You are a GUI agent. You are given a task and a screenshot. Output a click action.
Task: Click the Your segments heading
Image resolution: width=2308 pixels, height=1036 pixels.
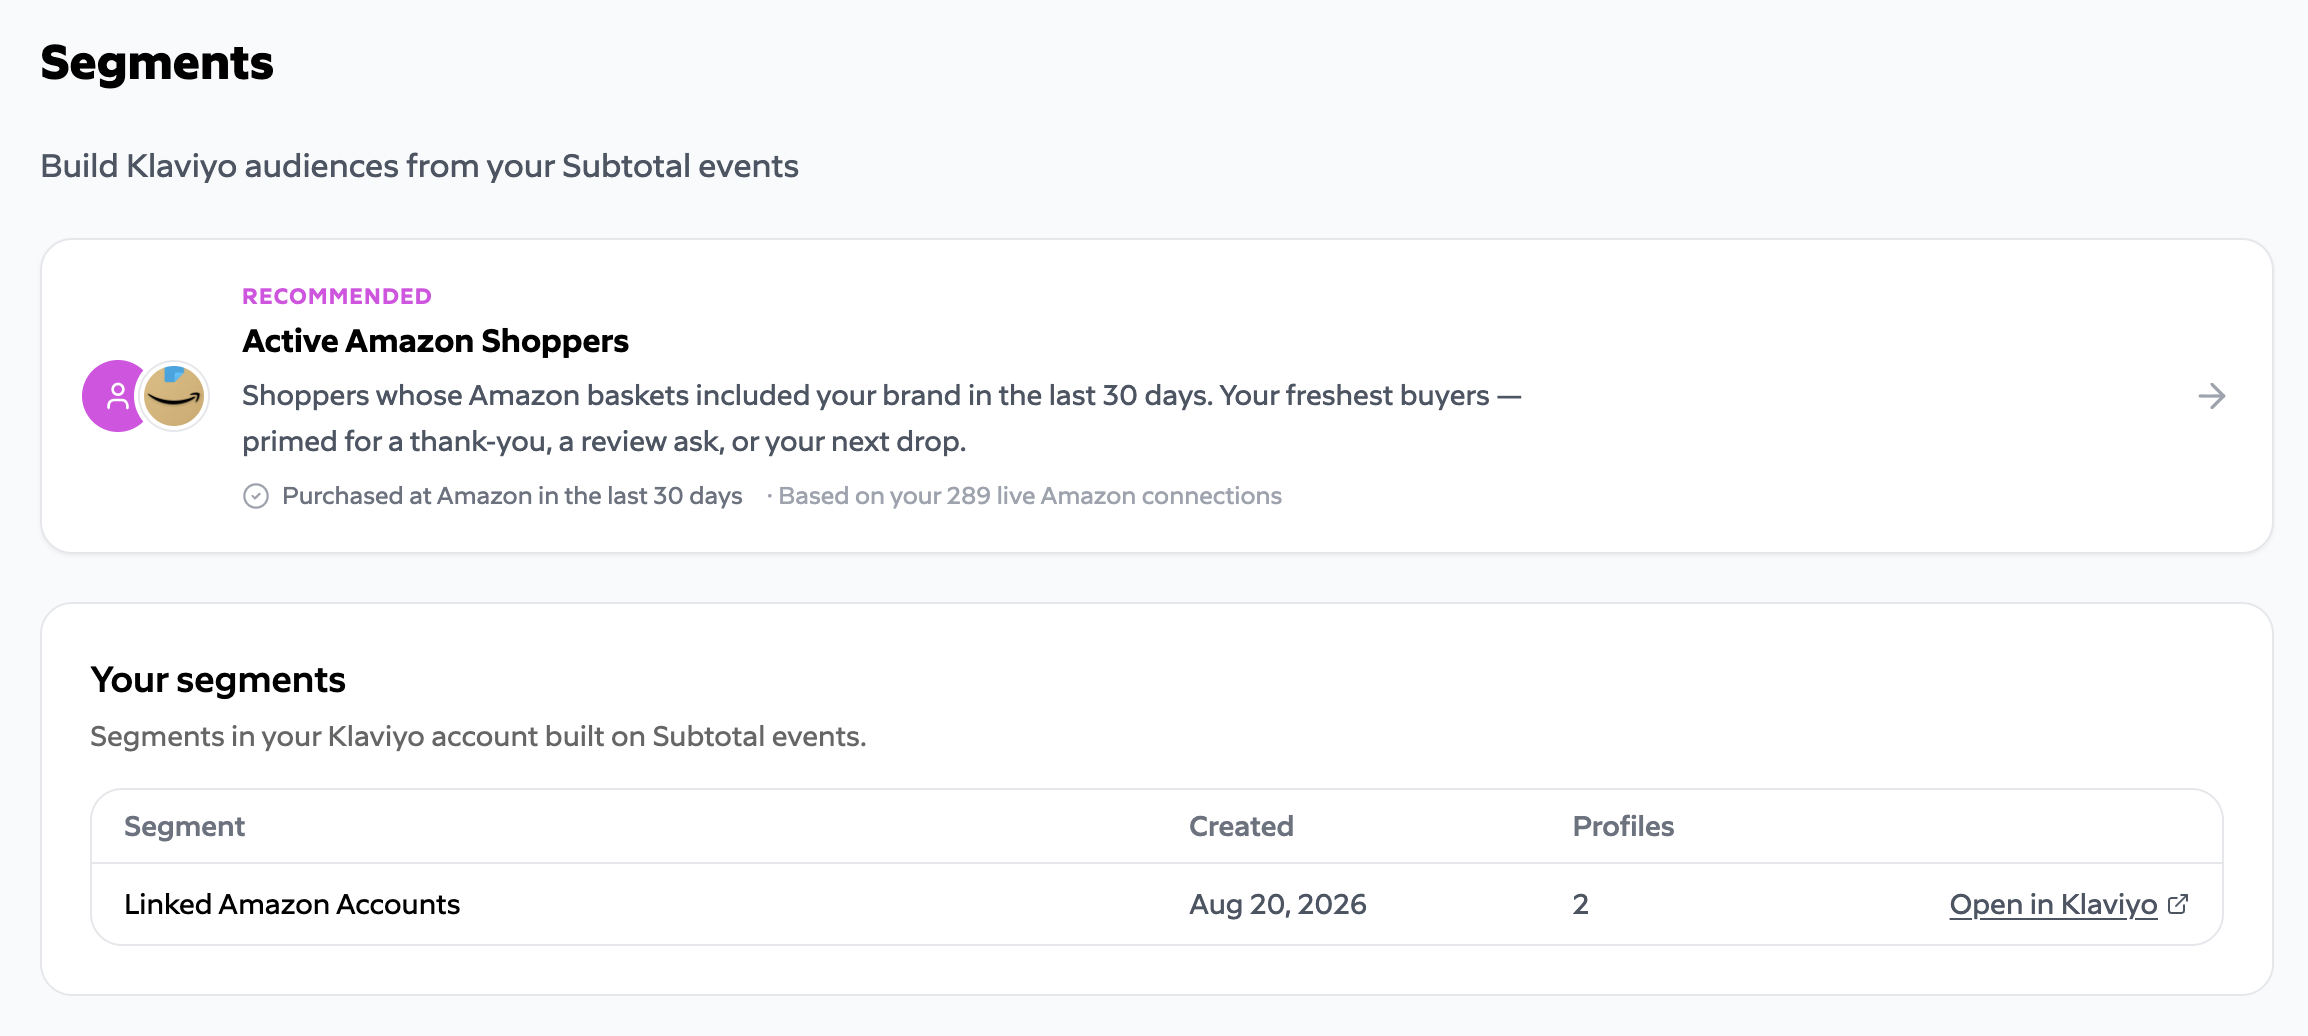click(218, 680)
